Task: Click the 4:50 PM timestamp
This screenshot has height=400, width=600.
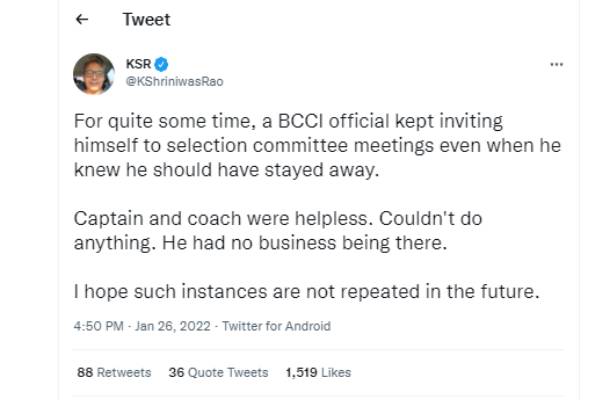Action: [97, 326]
